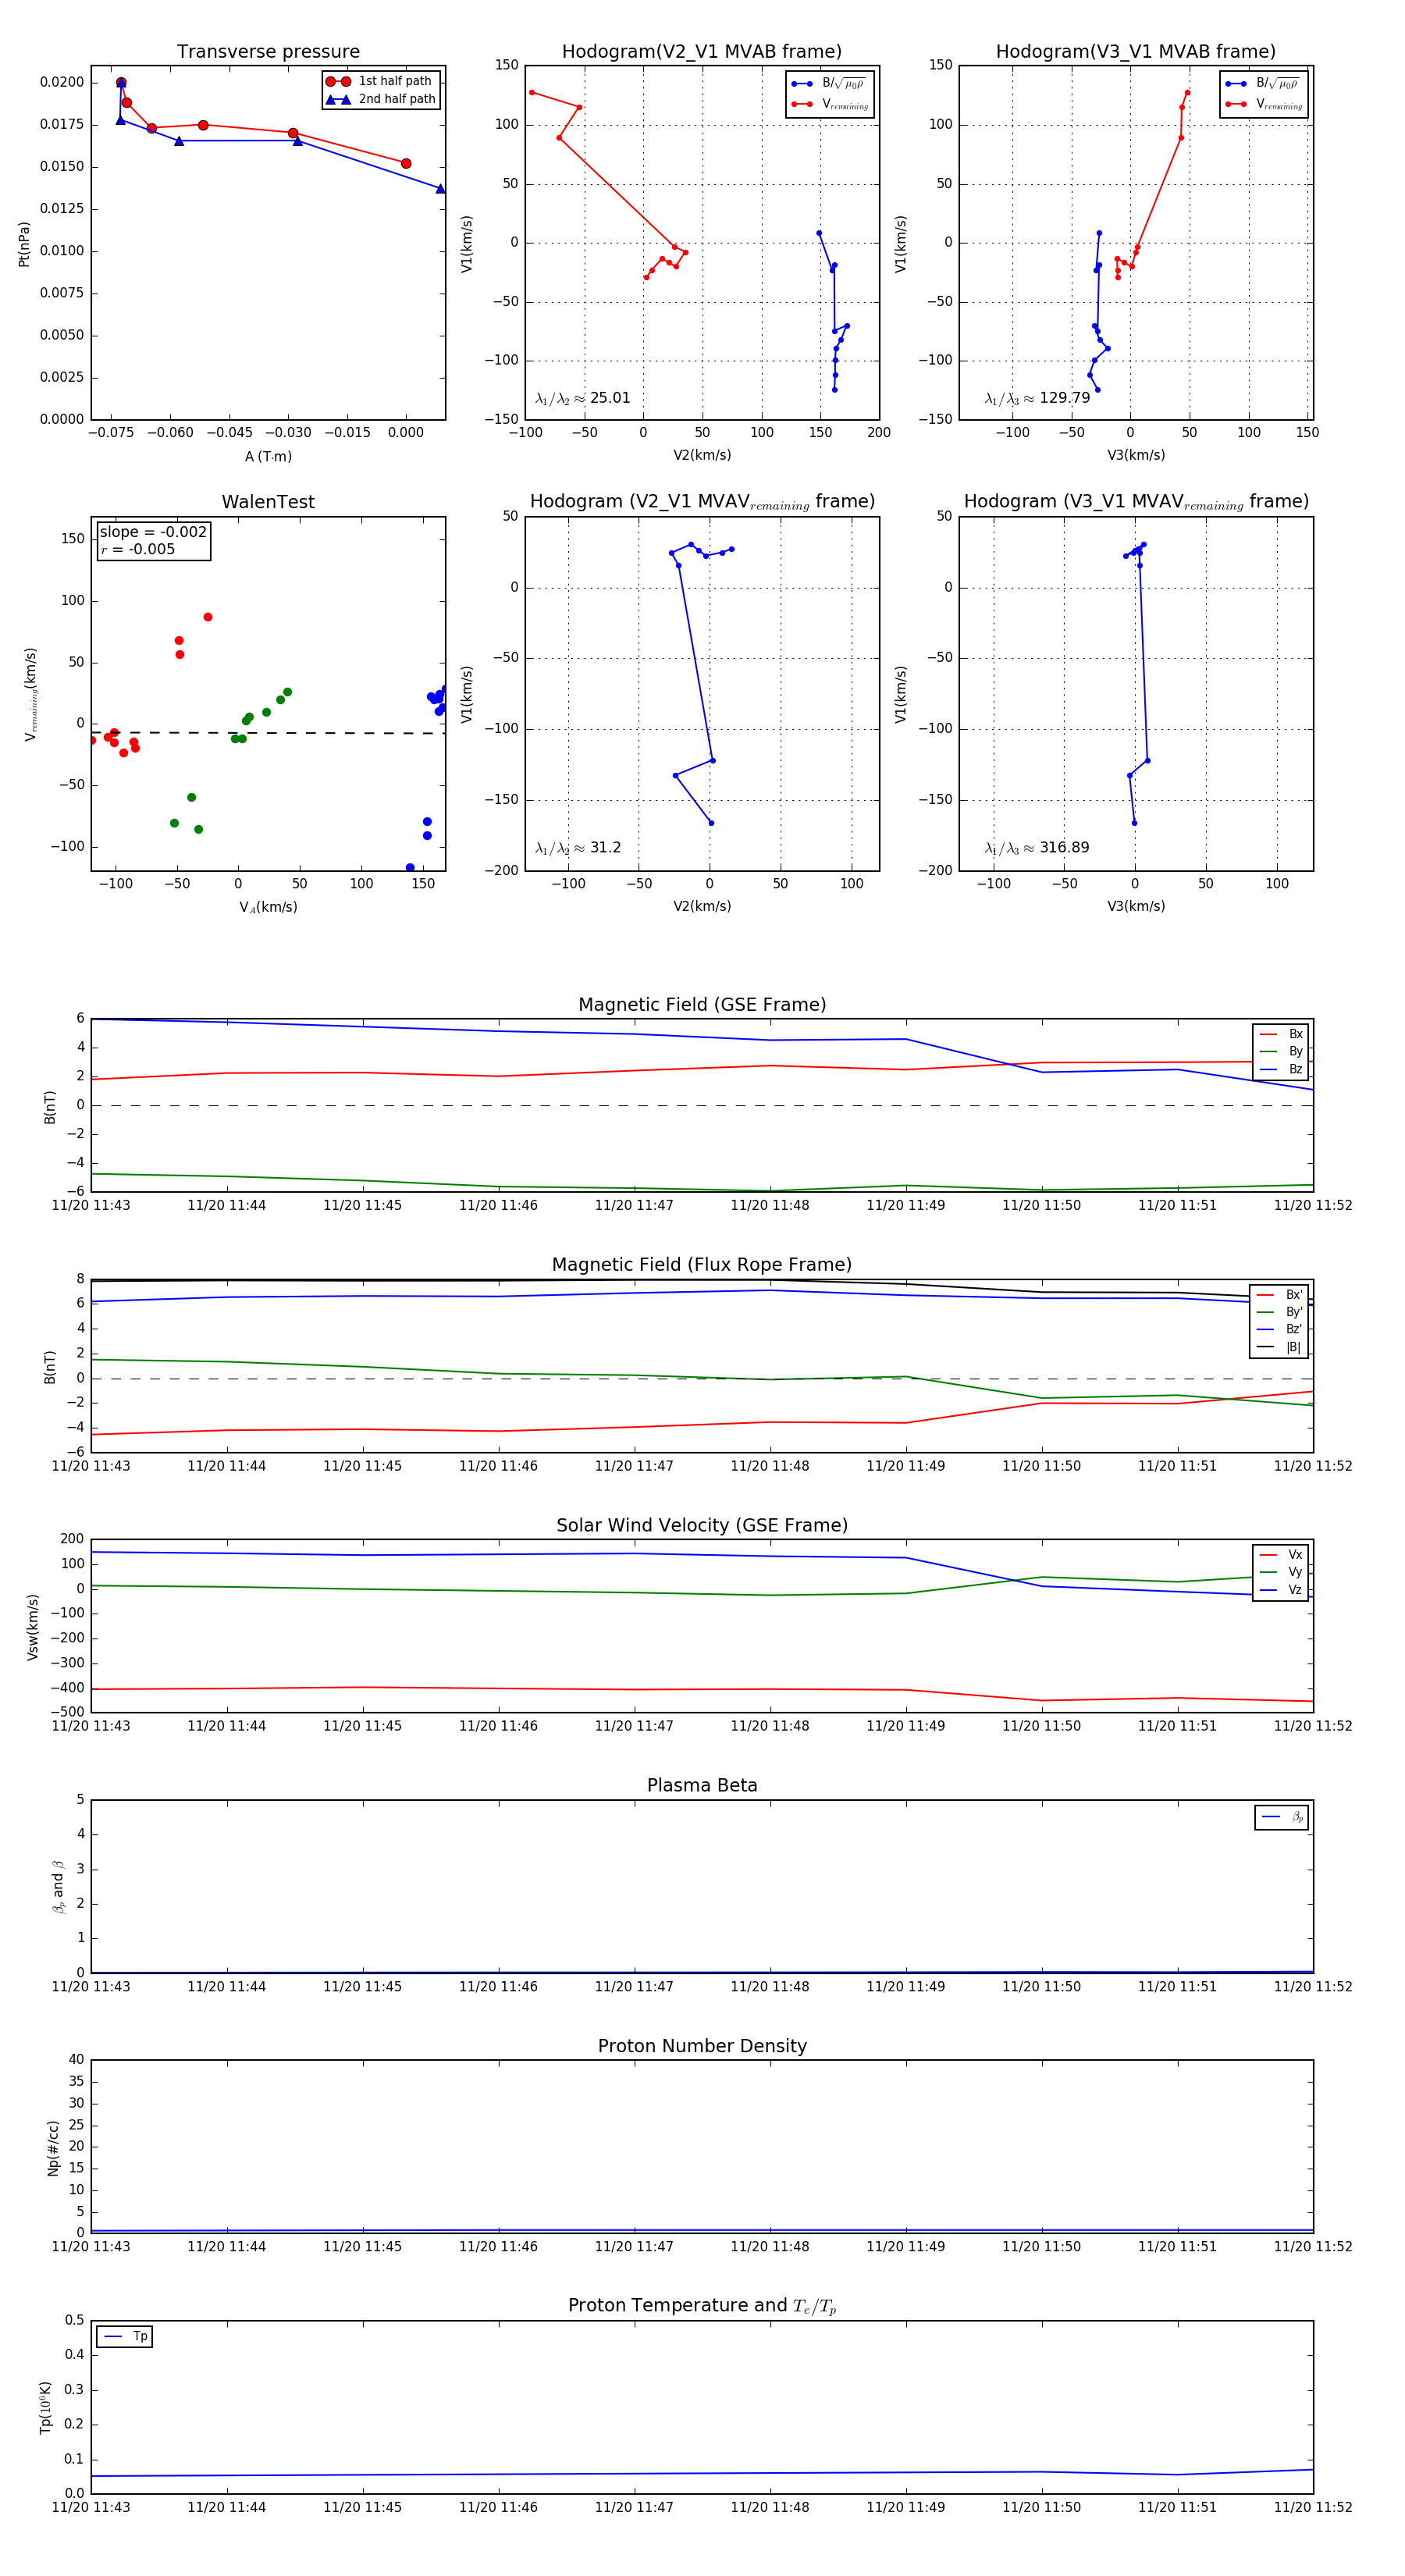Select the "By" legend entry in GSE magnetic field plot
The image size is (1405, 2576).
pyautogui.click(x=1281, y=1052)
